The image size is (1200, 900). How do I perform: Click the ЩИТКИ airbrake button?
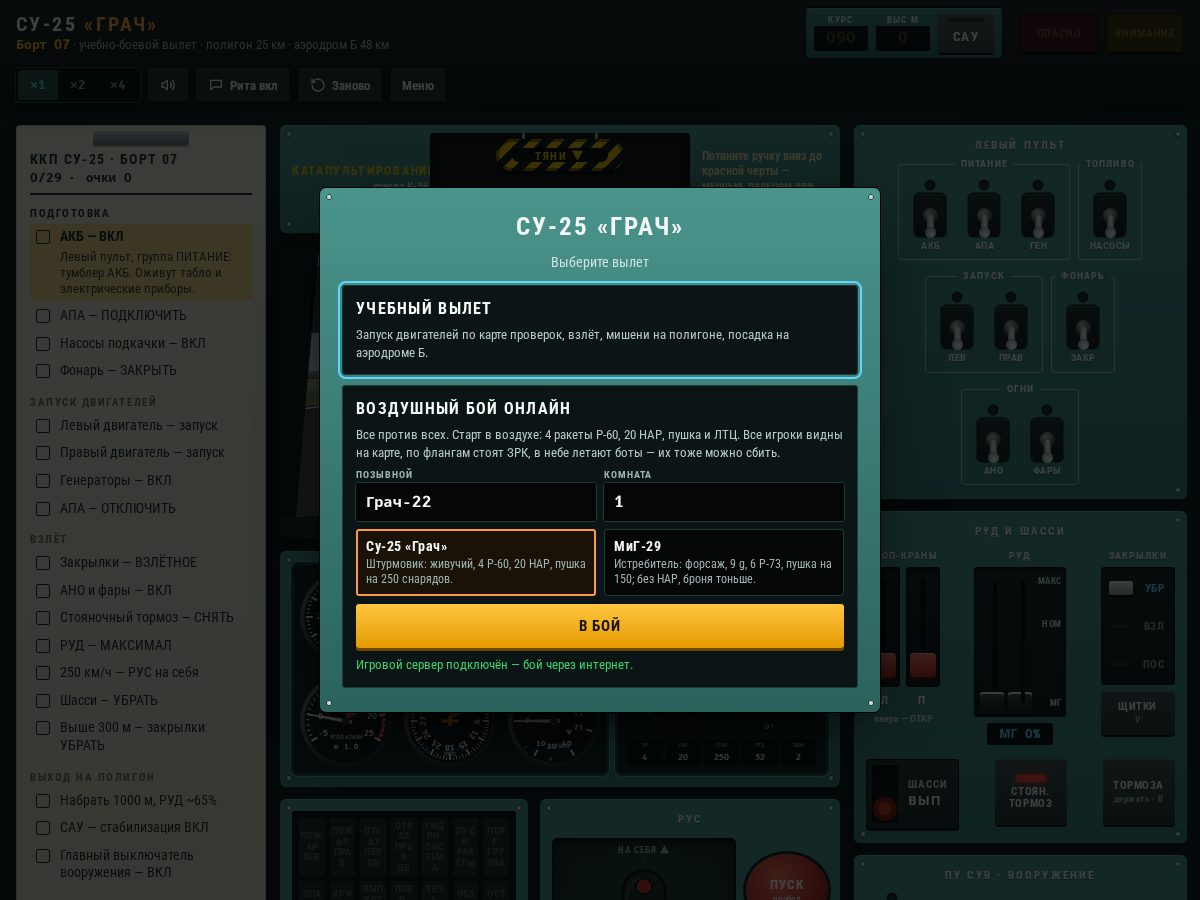point(1137,712)
